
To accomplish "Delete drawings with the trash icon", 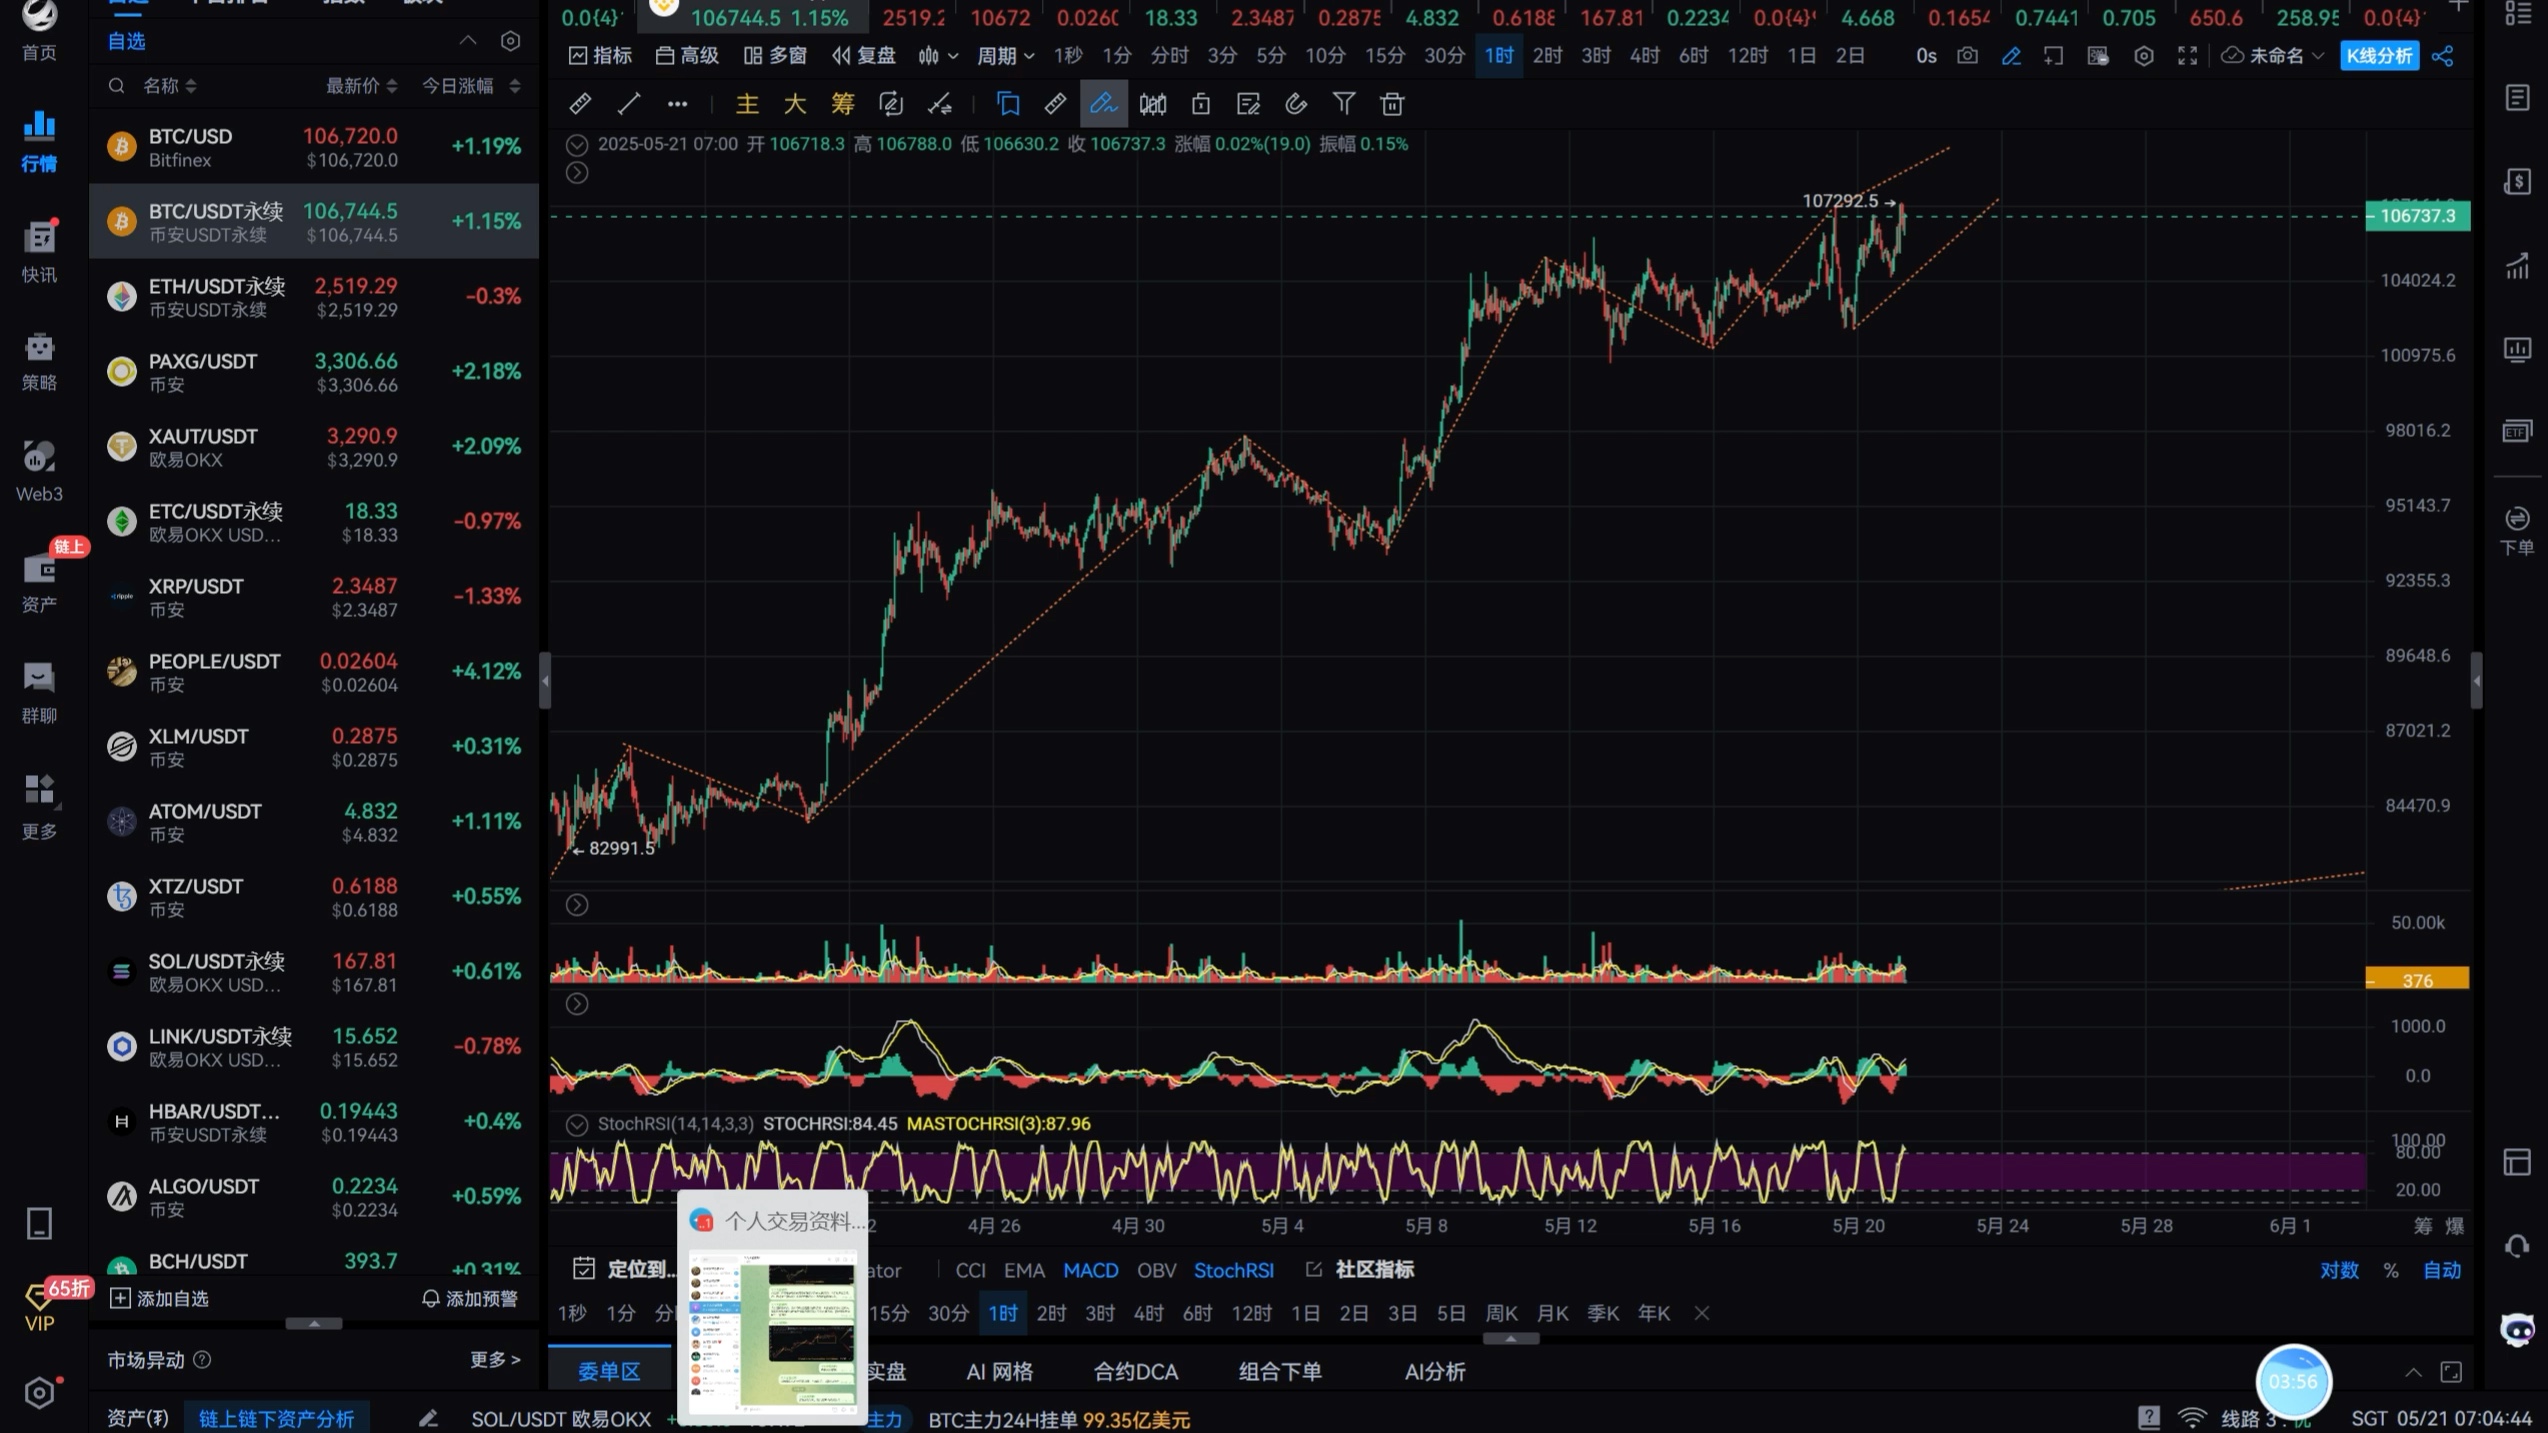I will pyautogui.click(x=1392, y=104).
